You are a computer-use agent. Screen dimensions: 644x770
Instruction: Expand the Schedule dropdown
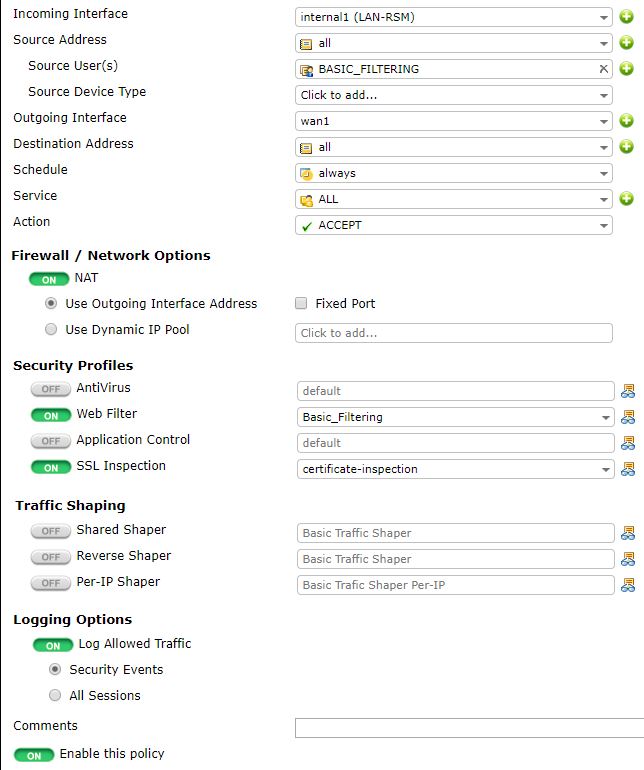(454, 173)
